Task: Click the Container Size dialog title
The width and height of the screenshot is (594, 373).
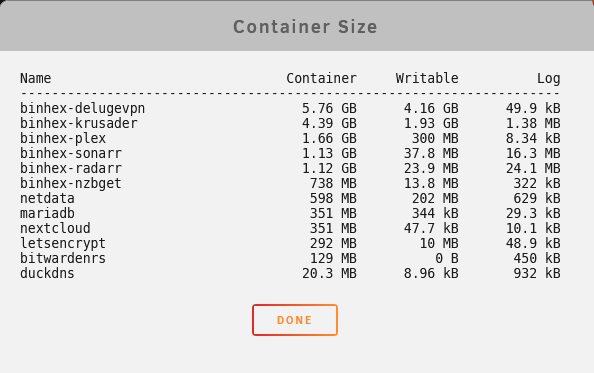Action: click(305, 27)
